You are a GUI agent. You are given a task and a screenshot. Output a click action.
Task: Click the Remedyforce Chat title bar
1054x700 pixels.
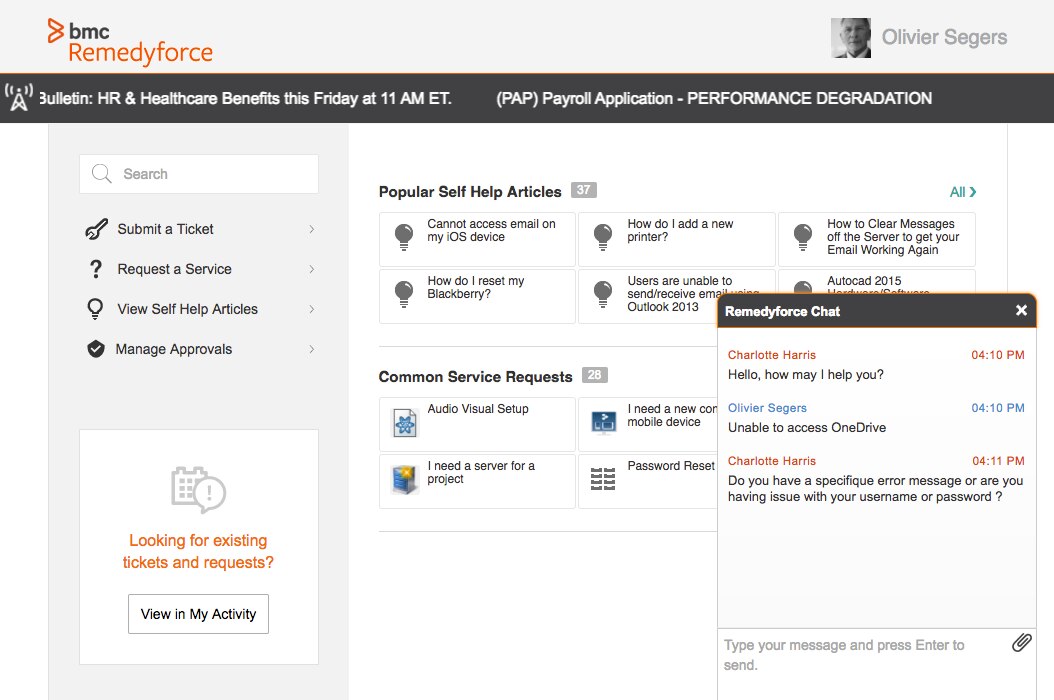(x=877, y=311)
